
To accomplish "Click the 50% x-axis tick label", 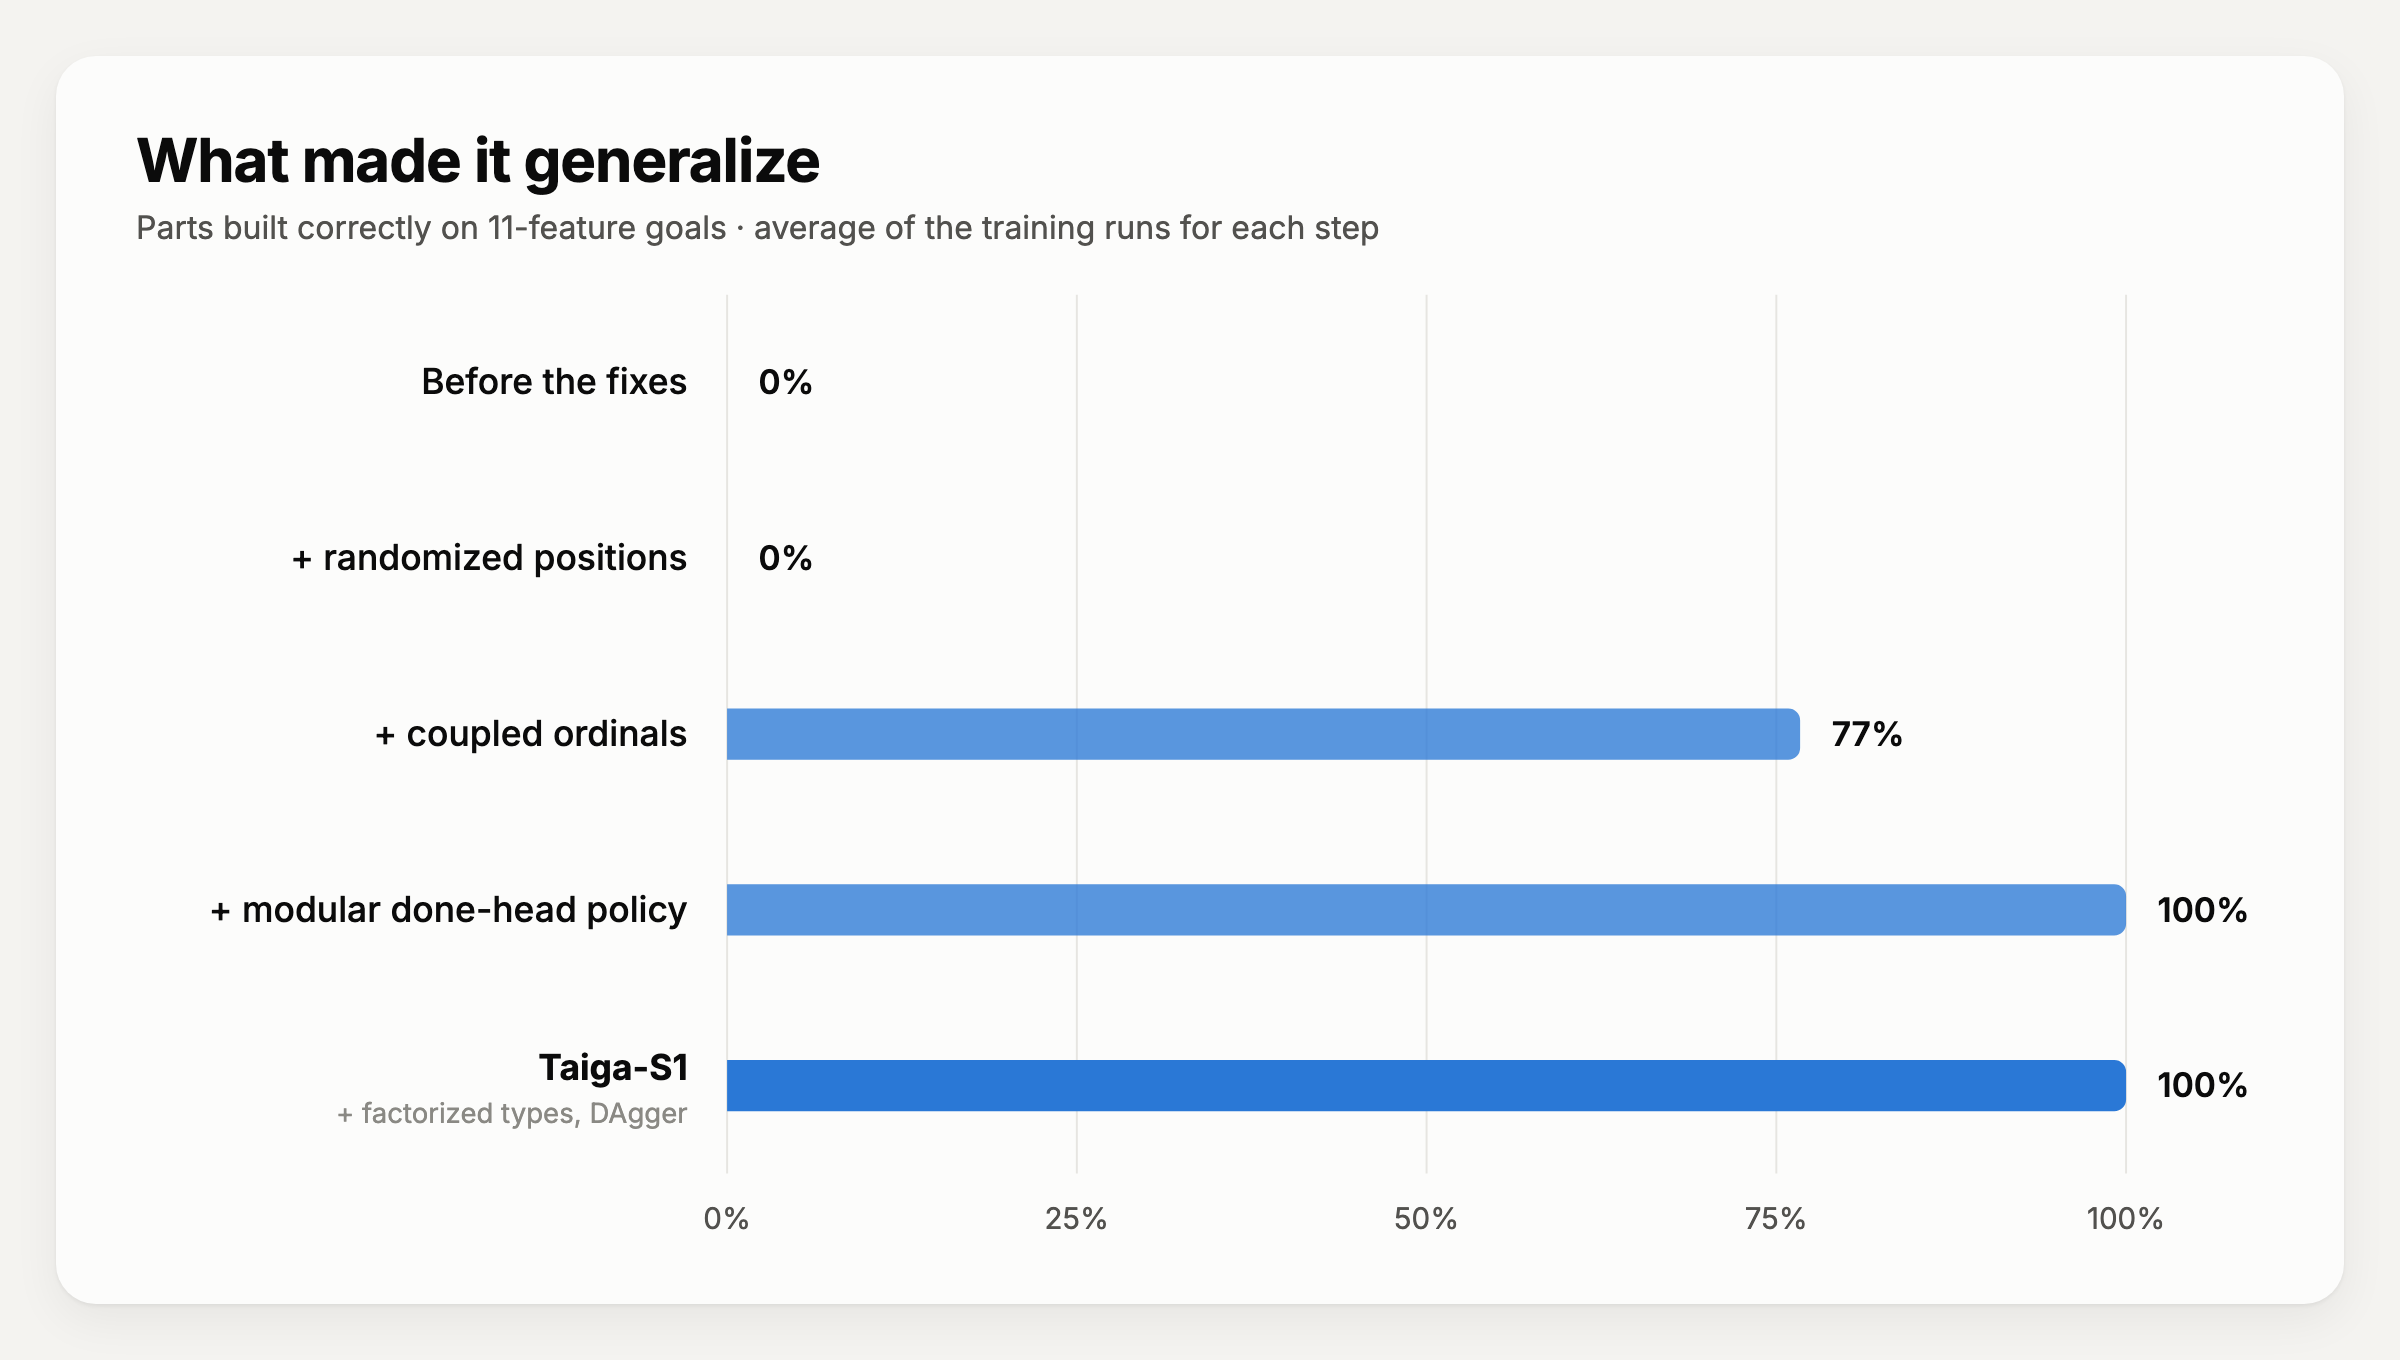I will point(1426,1218).
